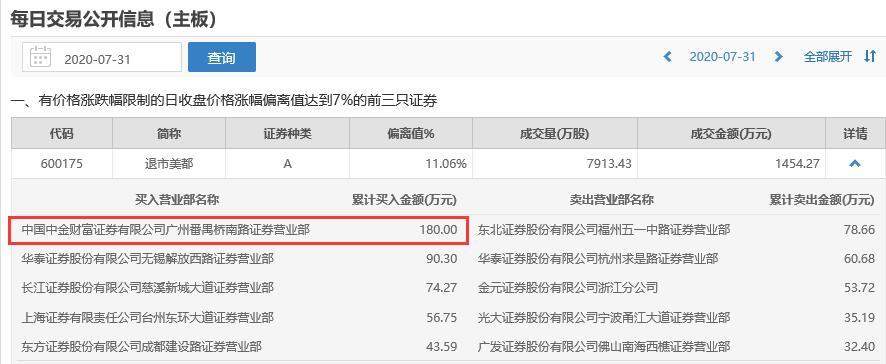Click the 买入营业部名称 header
886x364 pixels.
click(x=177, y=200)
